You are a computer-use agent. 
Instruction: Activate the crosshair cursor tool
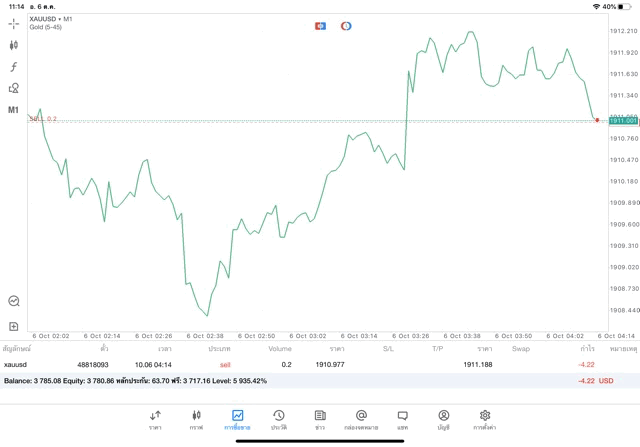14,22
